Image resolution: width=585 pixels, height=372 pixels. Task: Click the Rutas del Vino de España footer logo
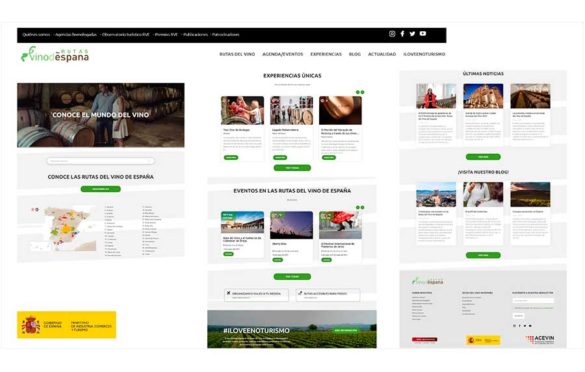(x=428, y=281)
